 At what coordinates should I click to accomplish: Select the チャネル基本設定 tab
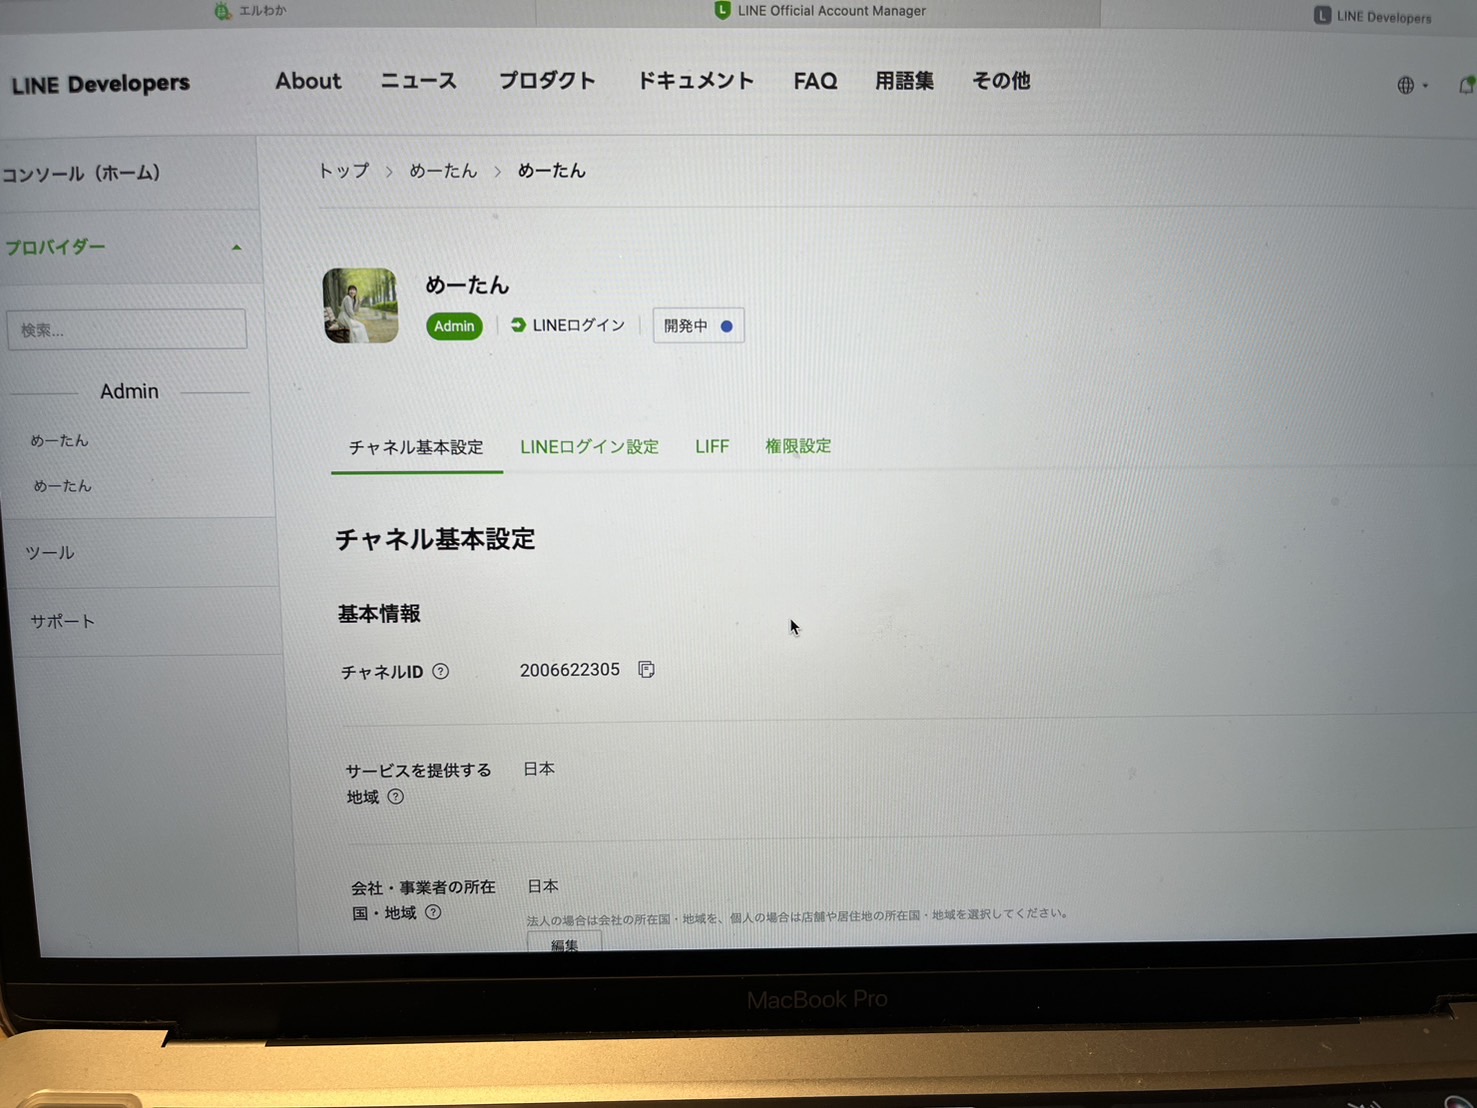(x=416, y=447)
